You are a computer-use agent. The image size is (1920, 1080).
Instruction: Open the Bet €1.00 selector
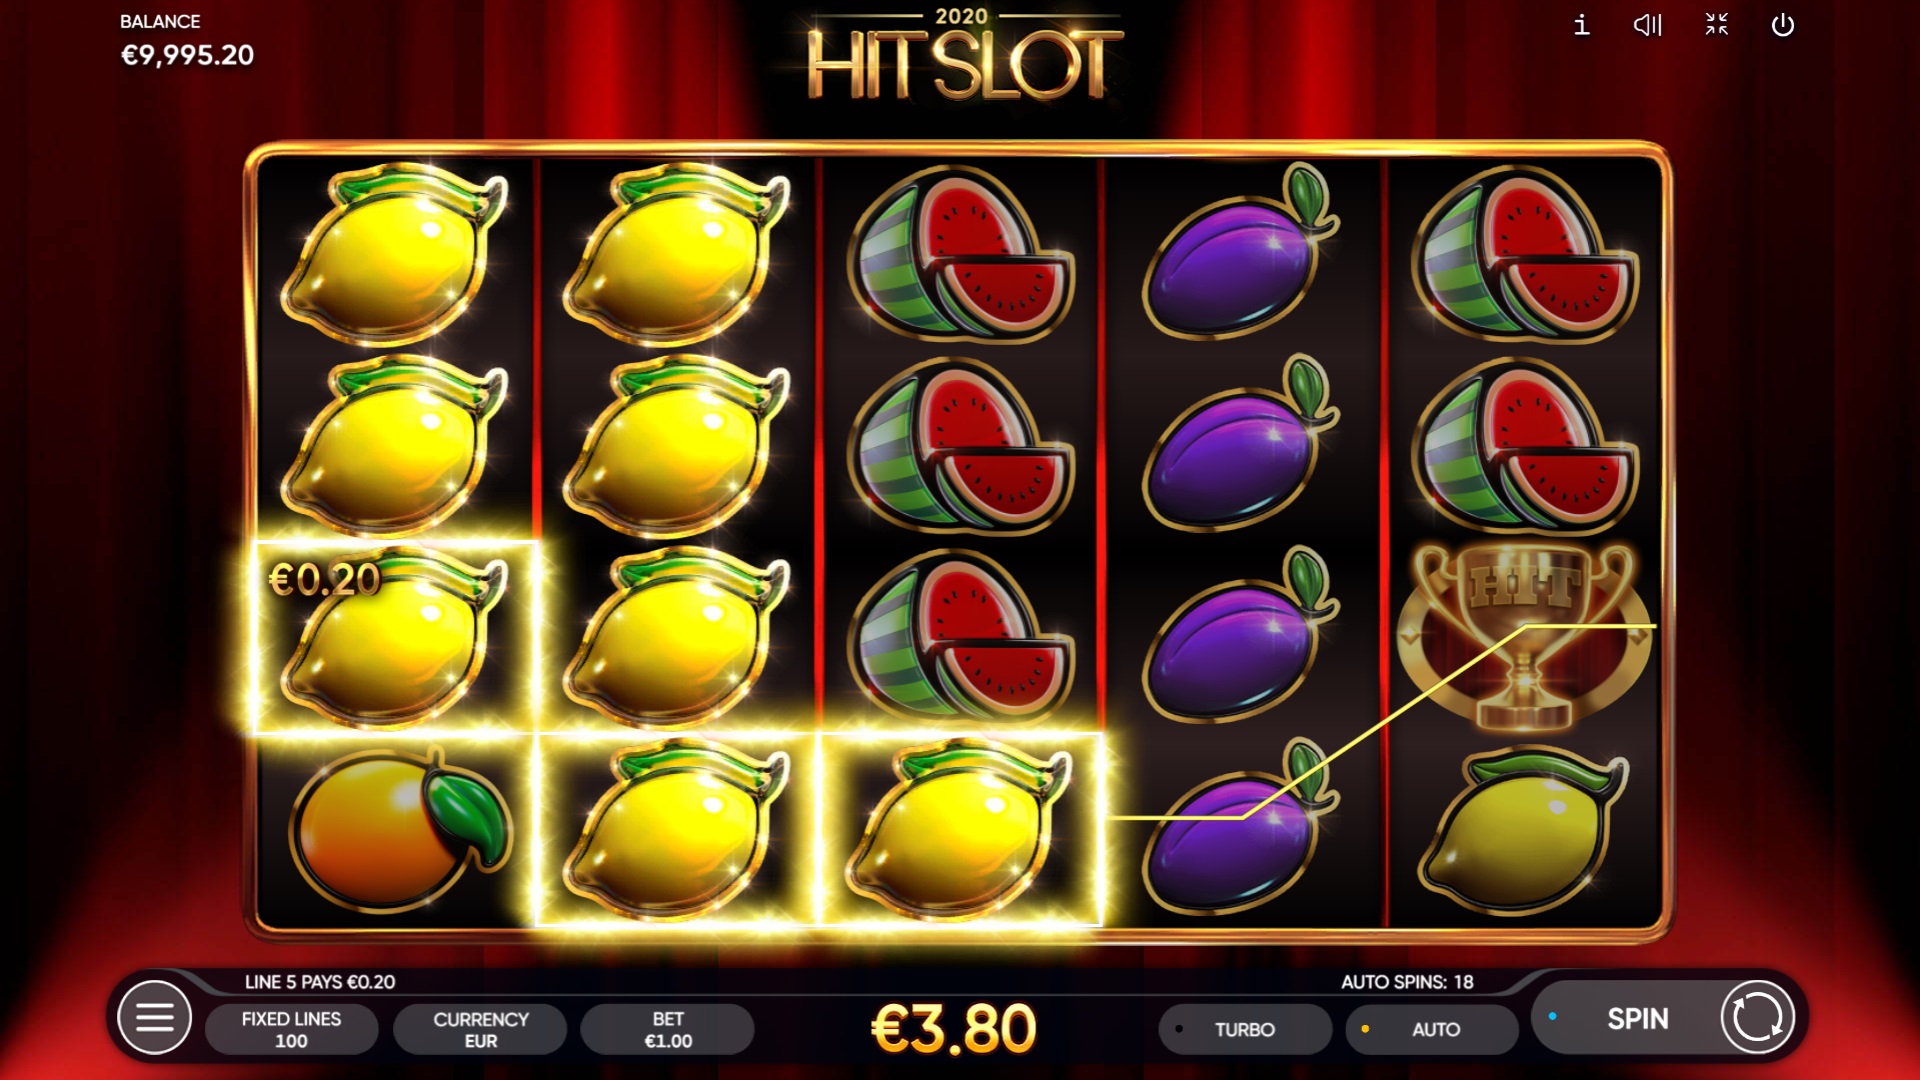667,1029
